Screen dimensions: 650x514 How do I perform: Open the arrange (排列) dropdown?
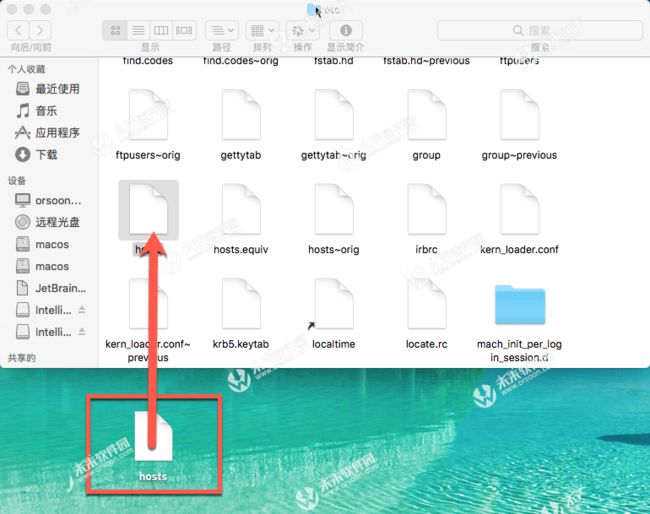(x=262, y=30)
